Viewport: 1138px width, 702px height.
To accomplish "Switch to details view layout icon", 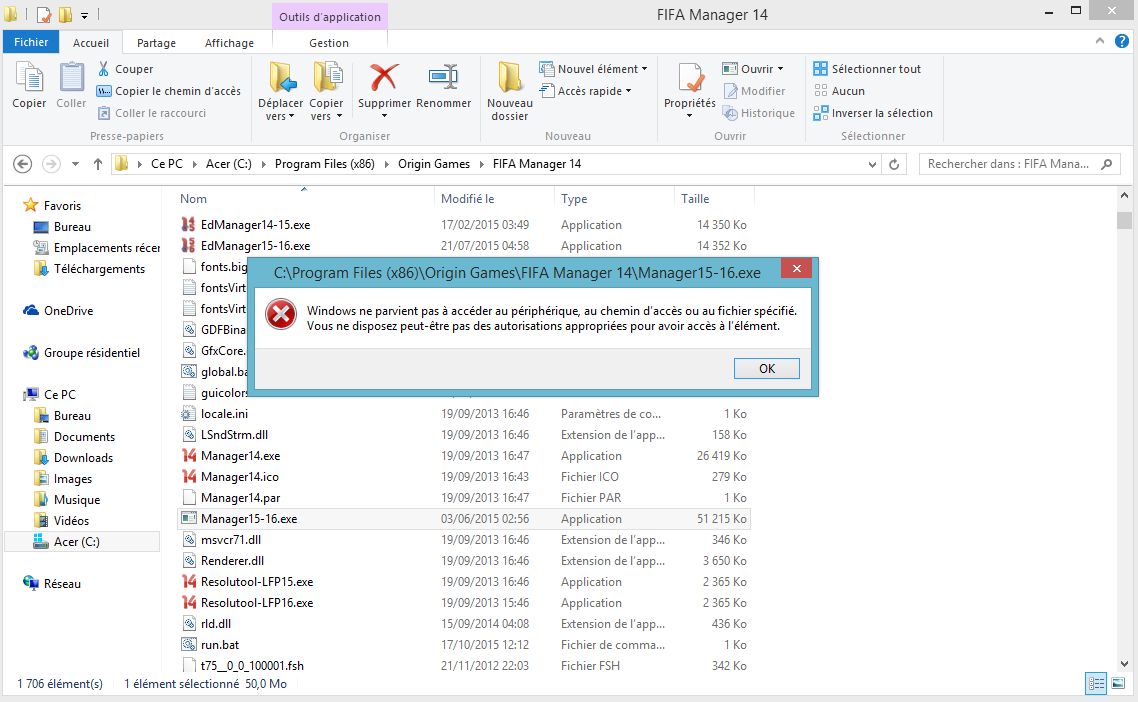I will pos(1096,683).
